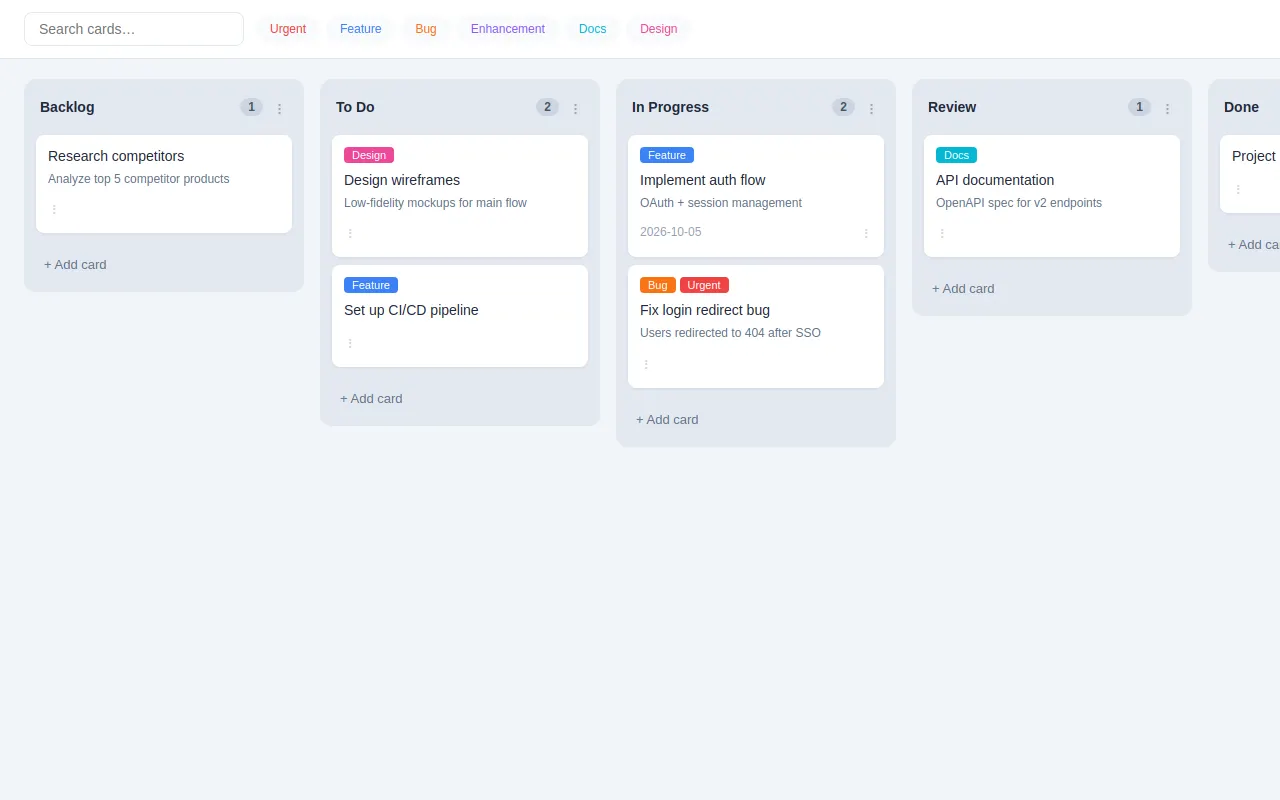Screen dimensions: 1280x800
Task: Click the To Do column card count badge
Action: click(x=547, y=107)
